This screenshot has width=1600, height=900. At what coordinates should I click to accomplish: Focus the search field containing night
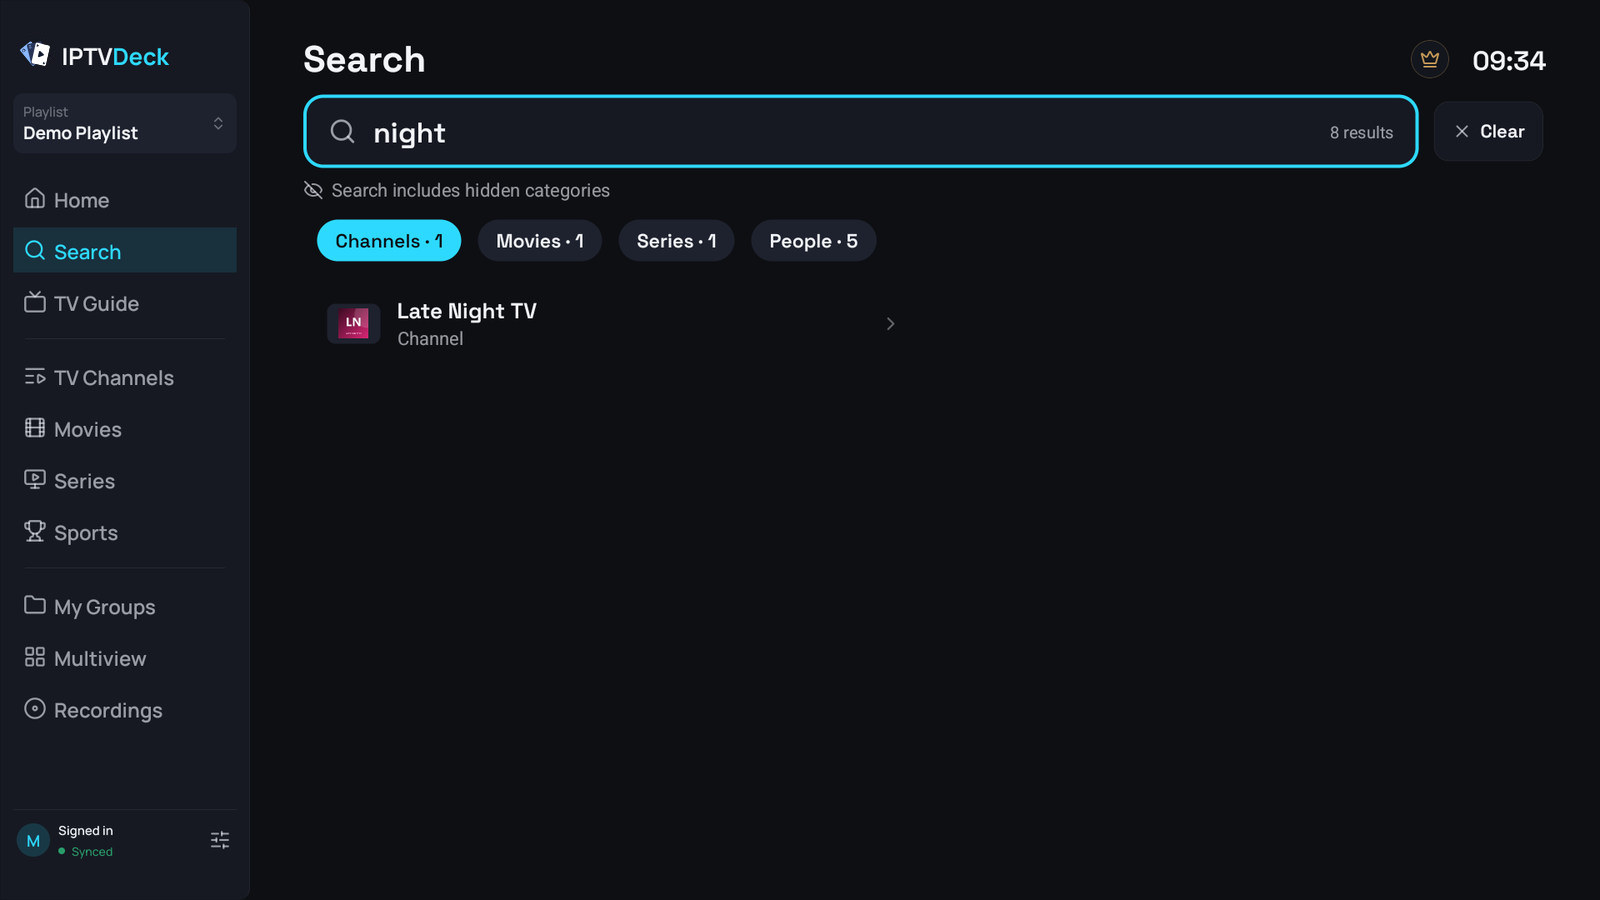pyautogui.click(x=861, y=131)
